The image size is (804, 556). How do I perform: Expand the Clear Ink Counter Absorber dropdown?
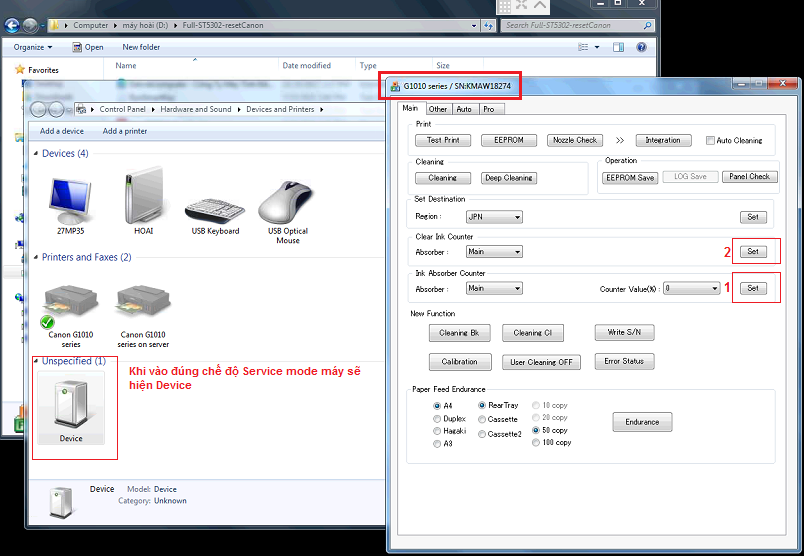point(494,252)
